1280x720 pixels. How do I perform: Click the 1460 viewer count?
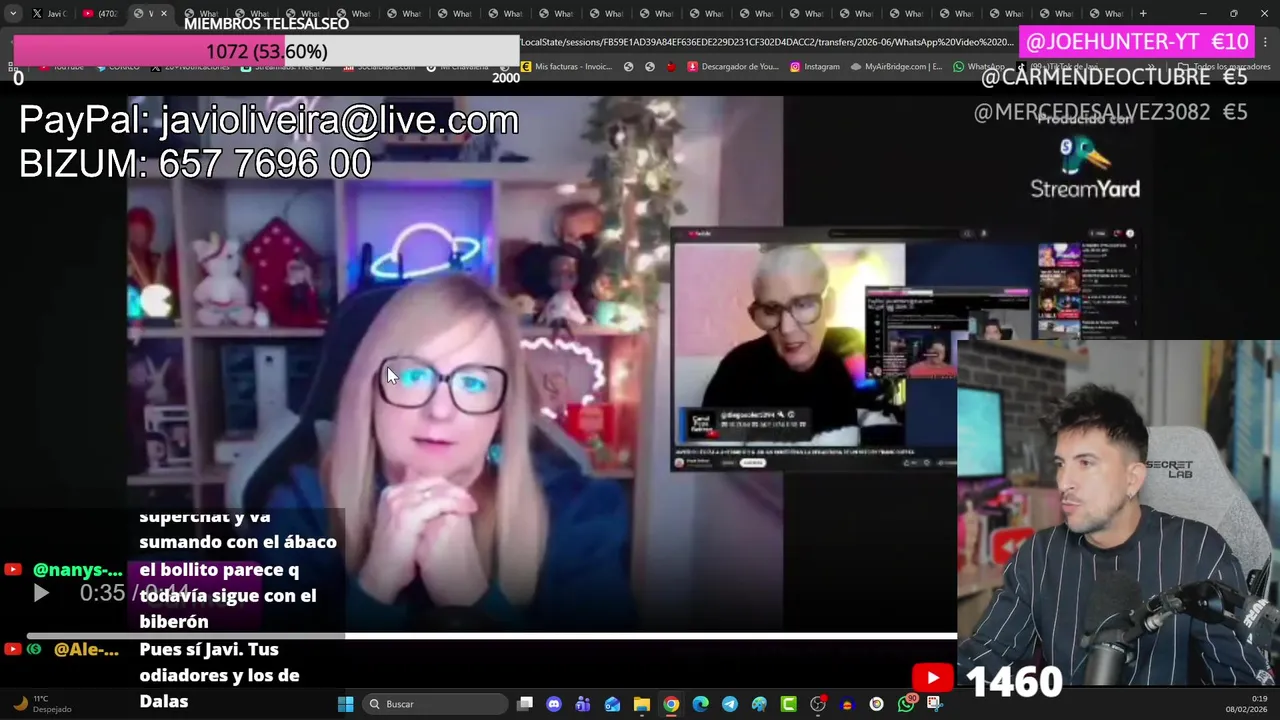tap(1014, 682)
